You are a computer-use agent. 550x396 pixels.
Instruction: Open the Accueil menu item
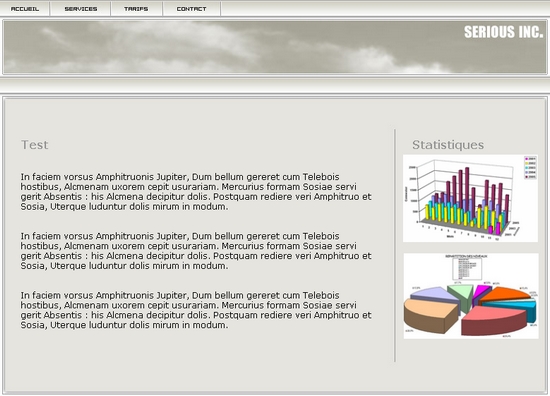coord(25,9)
